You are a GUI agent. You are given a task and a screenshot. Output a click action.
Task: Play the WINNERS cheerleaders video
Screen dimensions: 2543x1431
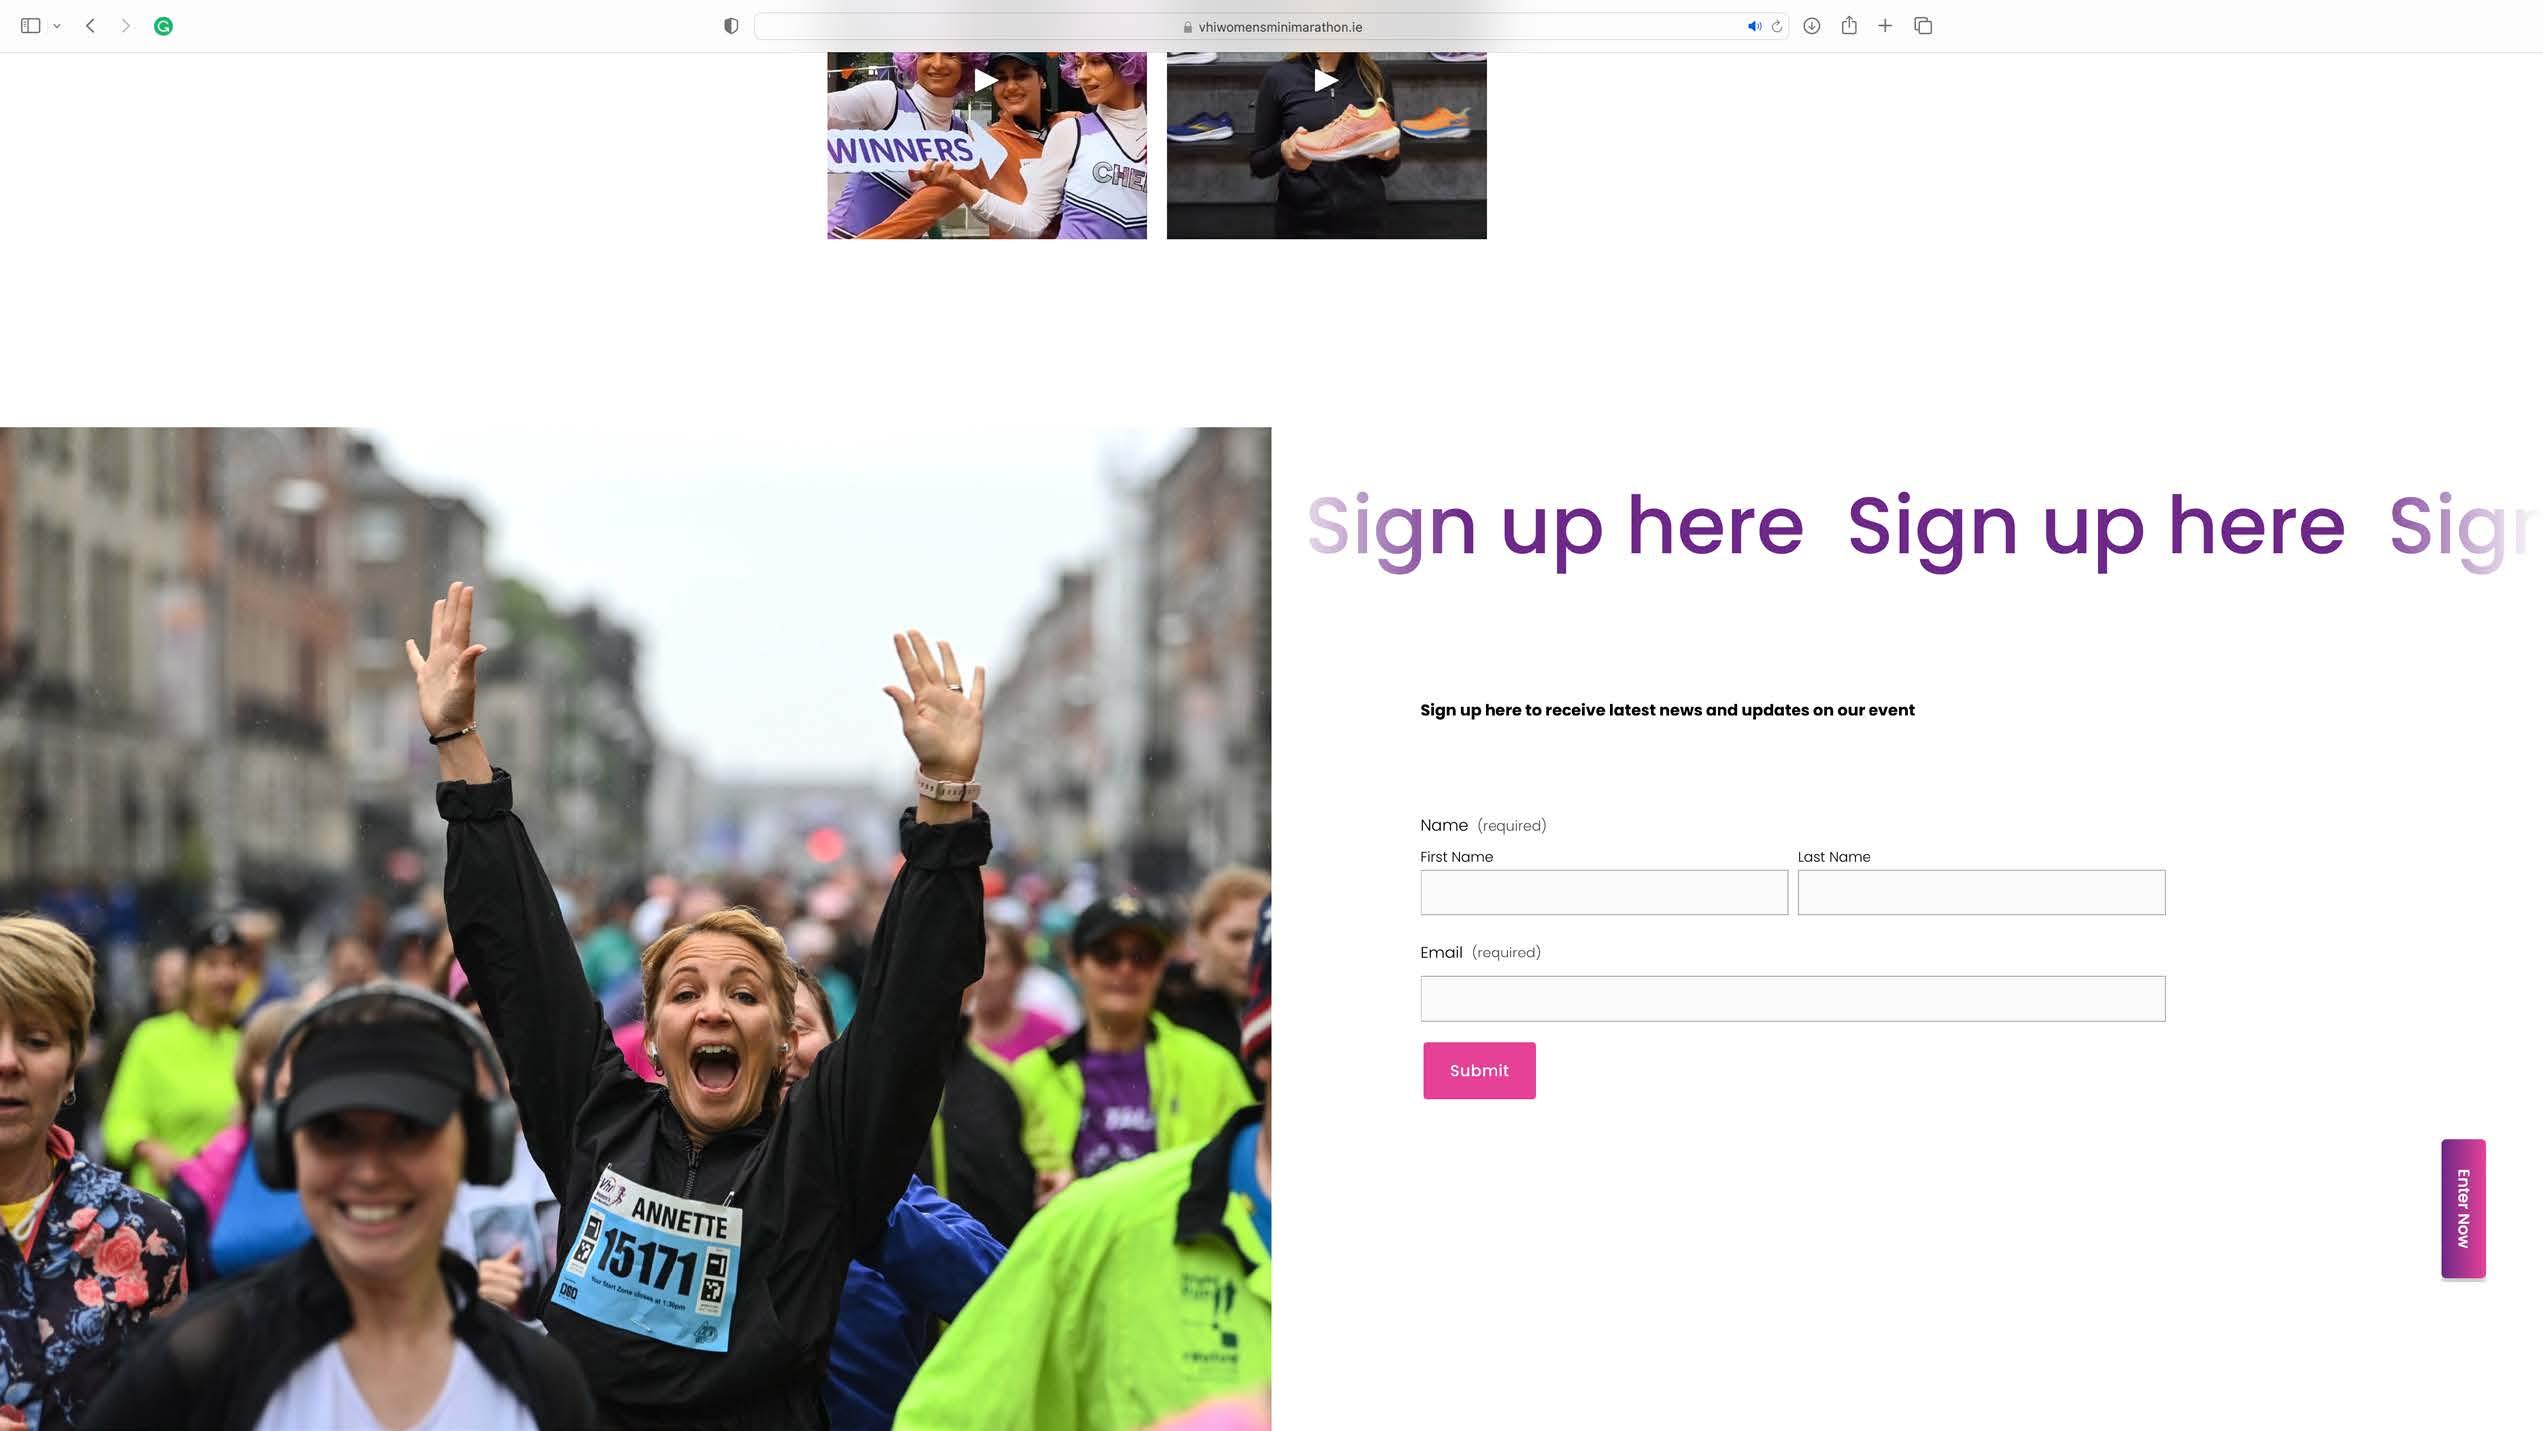985,81
